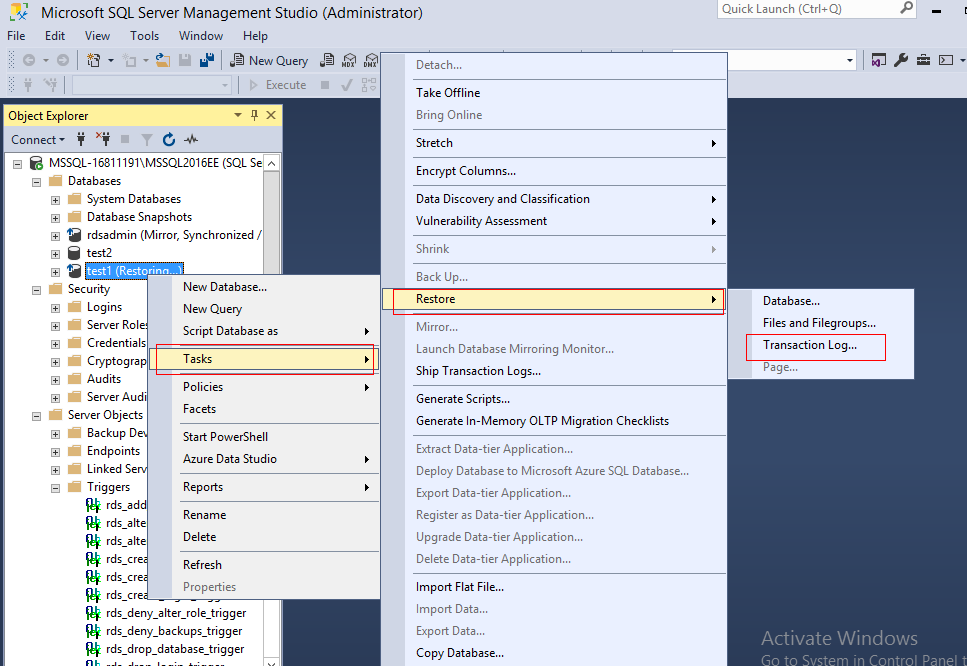Screen dimensions: 967x666
Task: Click the Stop square beside Execute
Action: tap(325, 85)
